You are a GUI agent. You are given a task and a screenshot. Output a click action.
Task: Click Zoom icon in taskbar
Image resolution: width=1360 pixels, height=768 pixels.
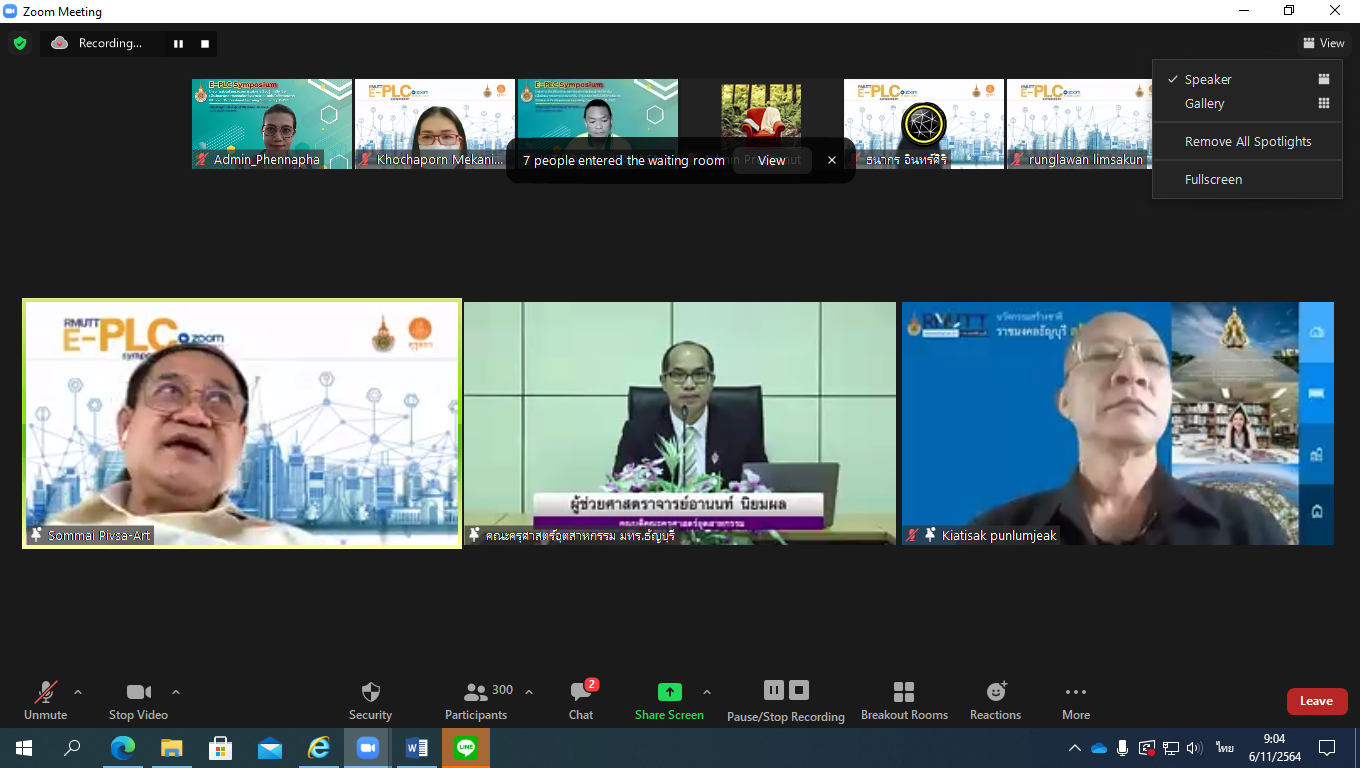click(x=367, y=748)
